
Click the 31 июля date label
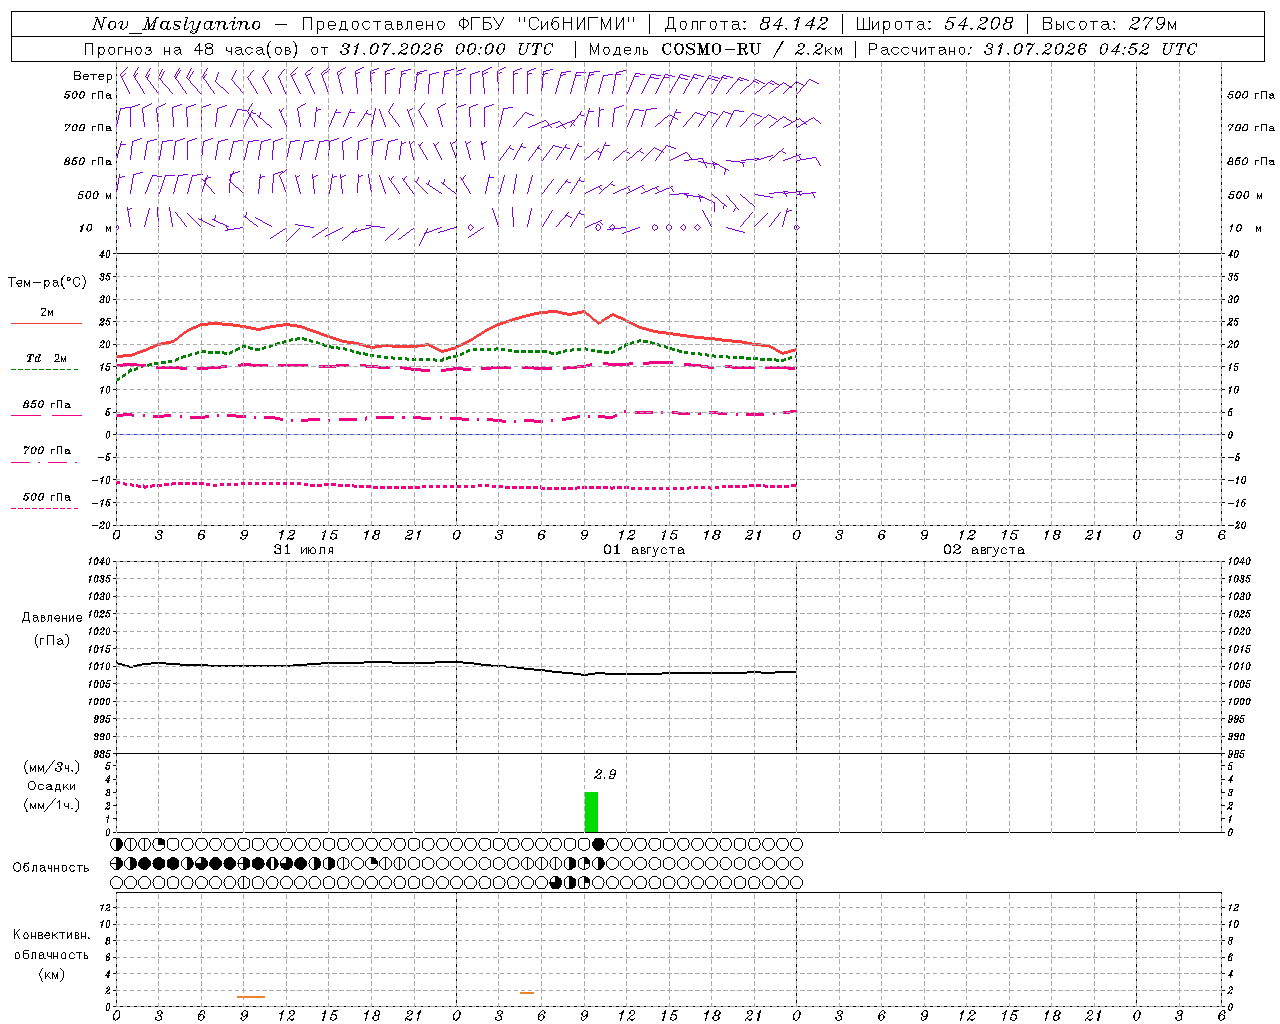[304, 550]
